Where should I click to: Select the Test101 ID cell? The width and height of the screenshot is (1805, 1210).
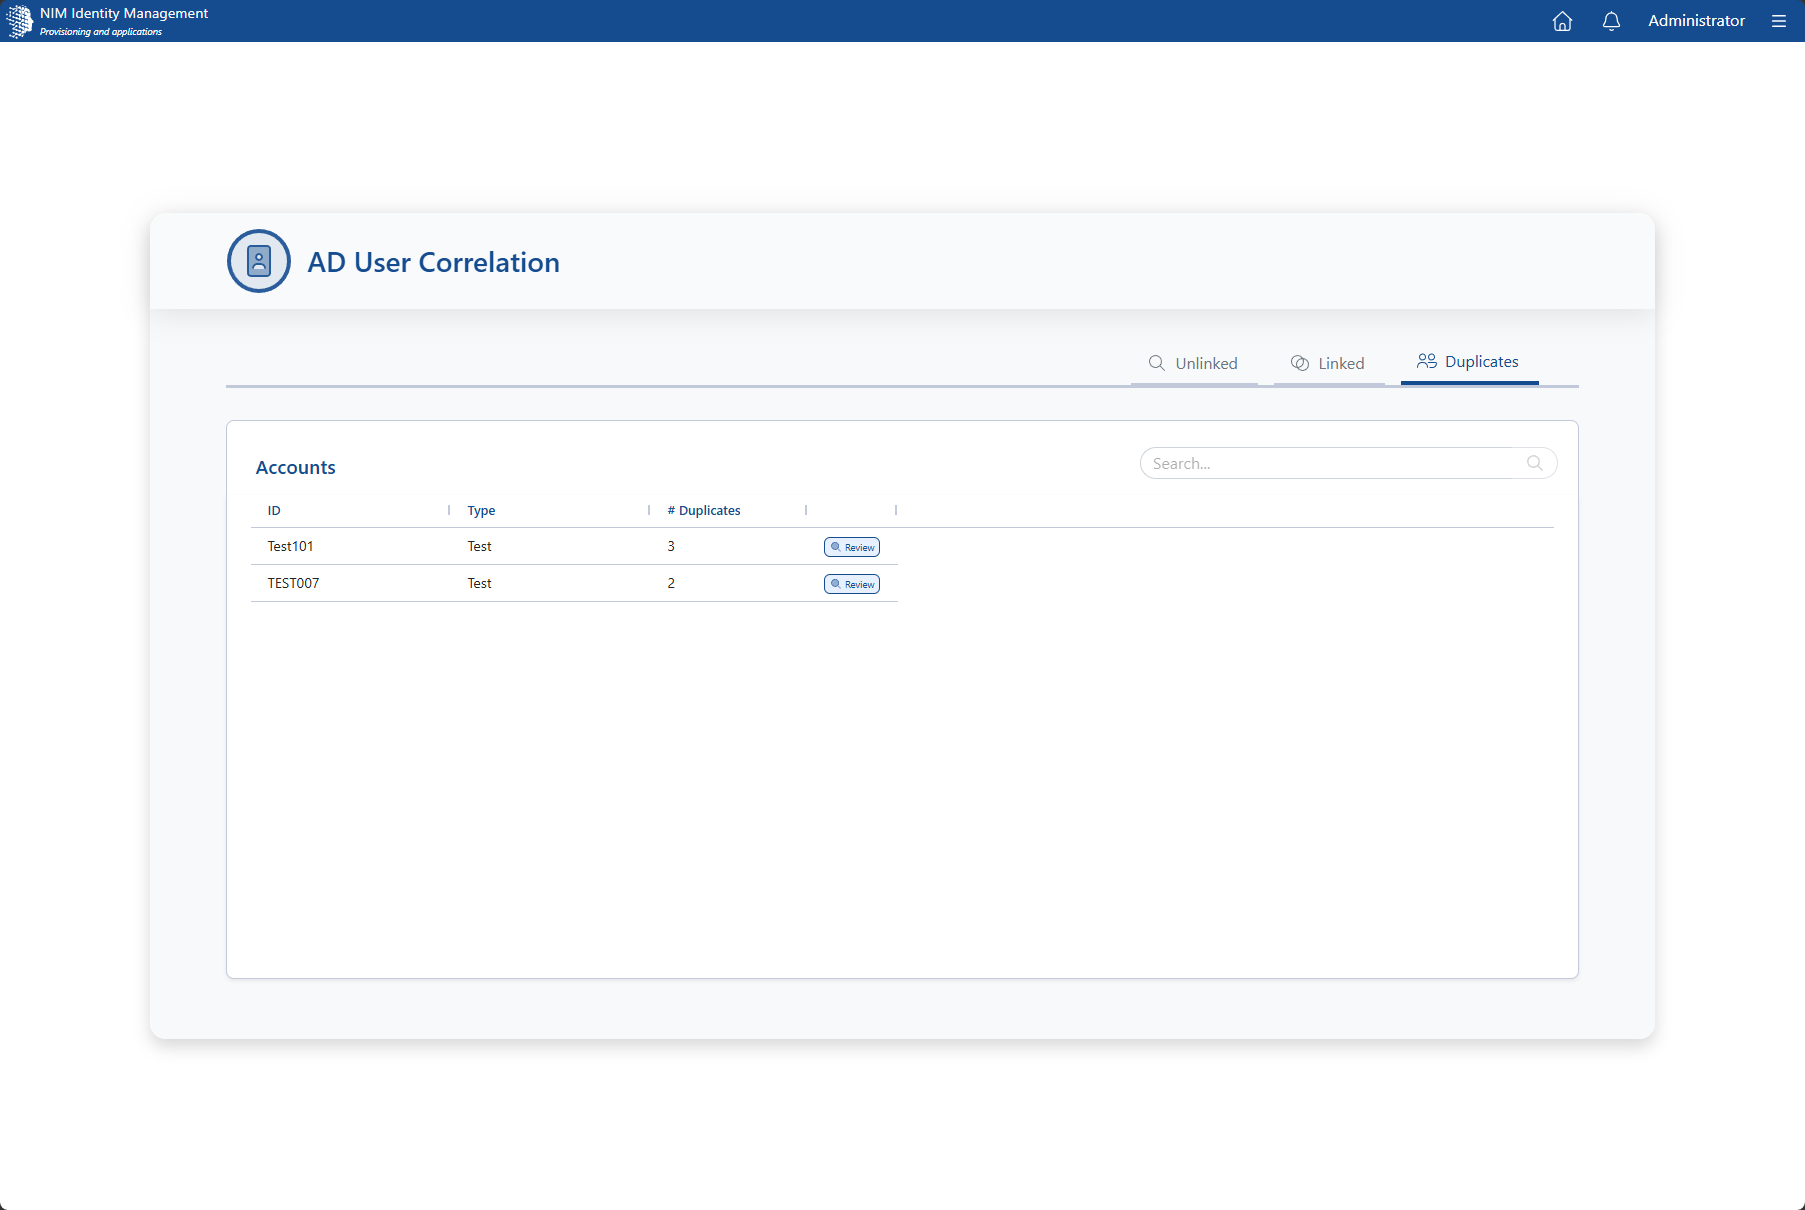(x=290, y=546)
